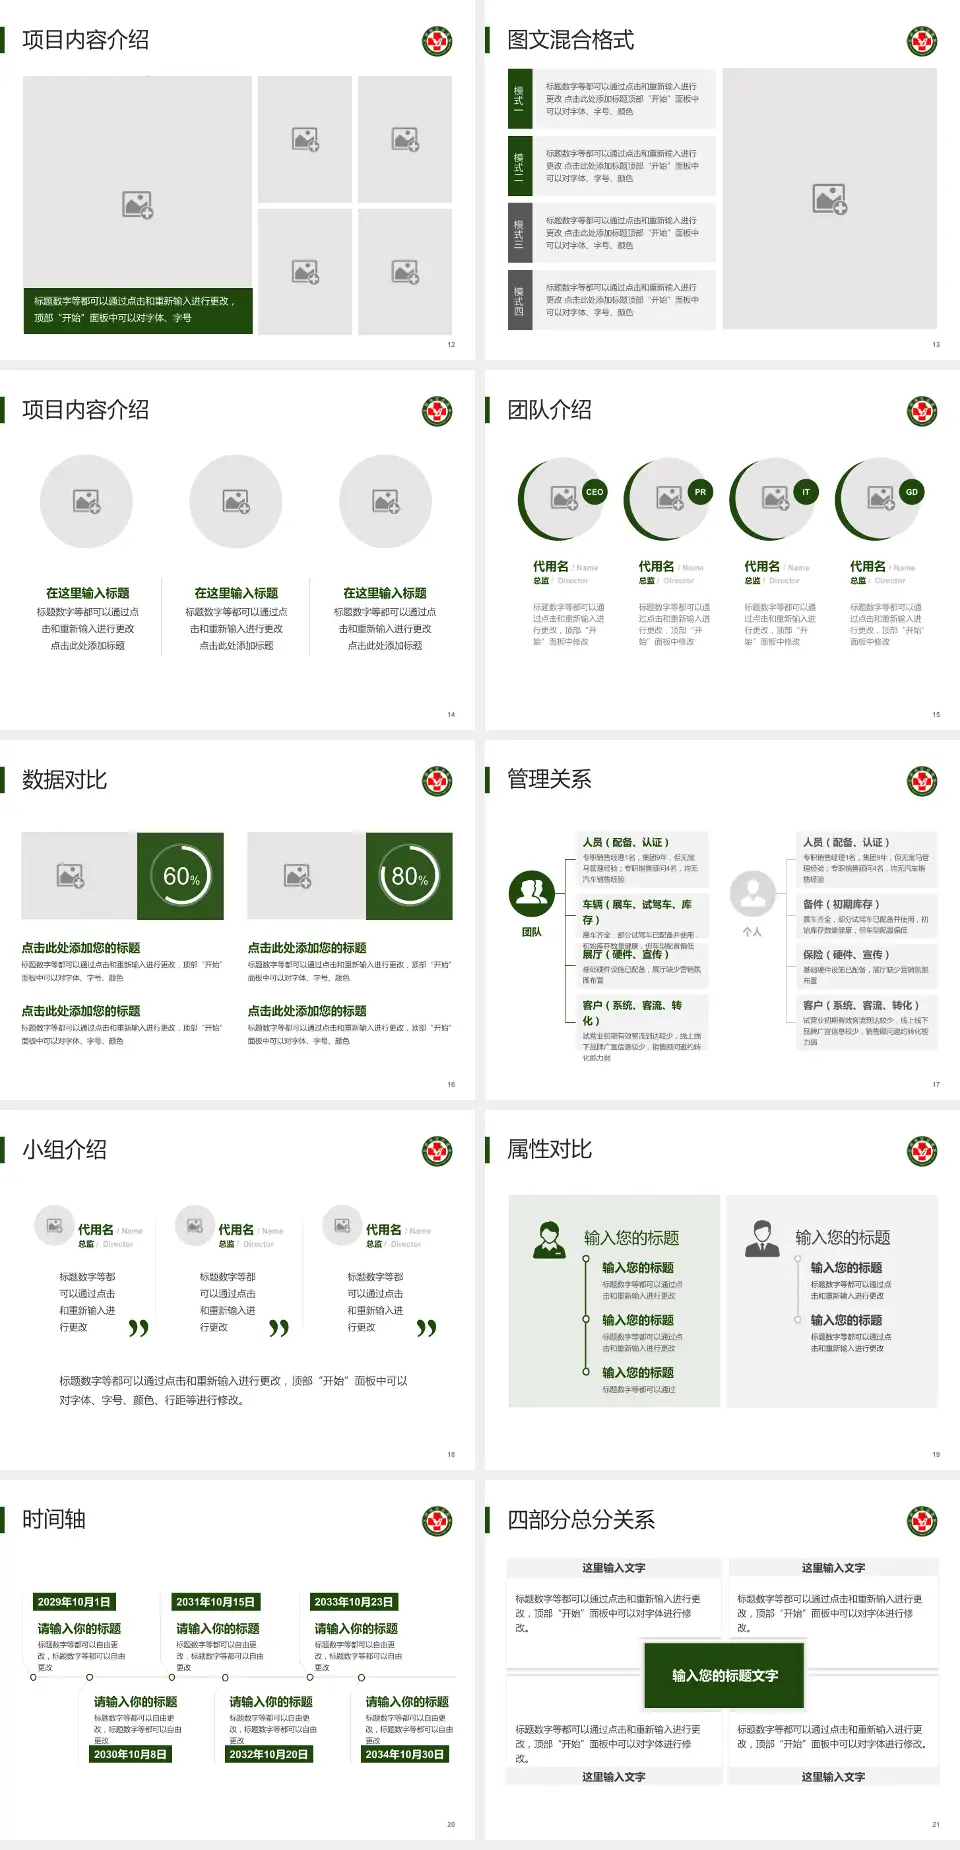Click the PR circle badge
The height and width of the screenshot is (1850, 960).
coord(700,492)
